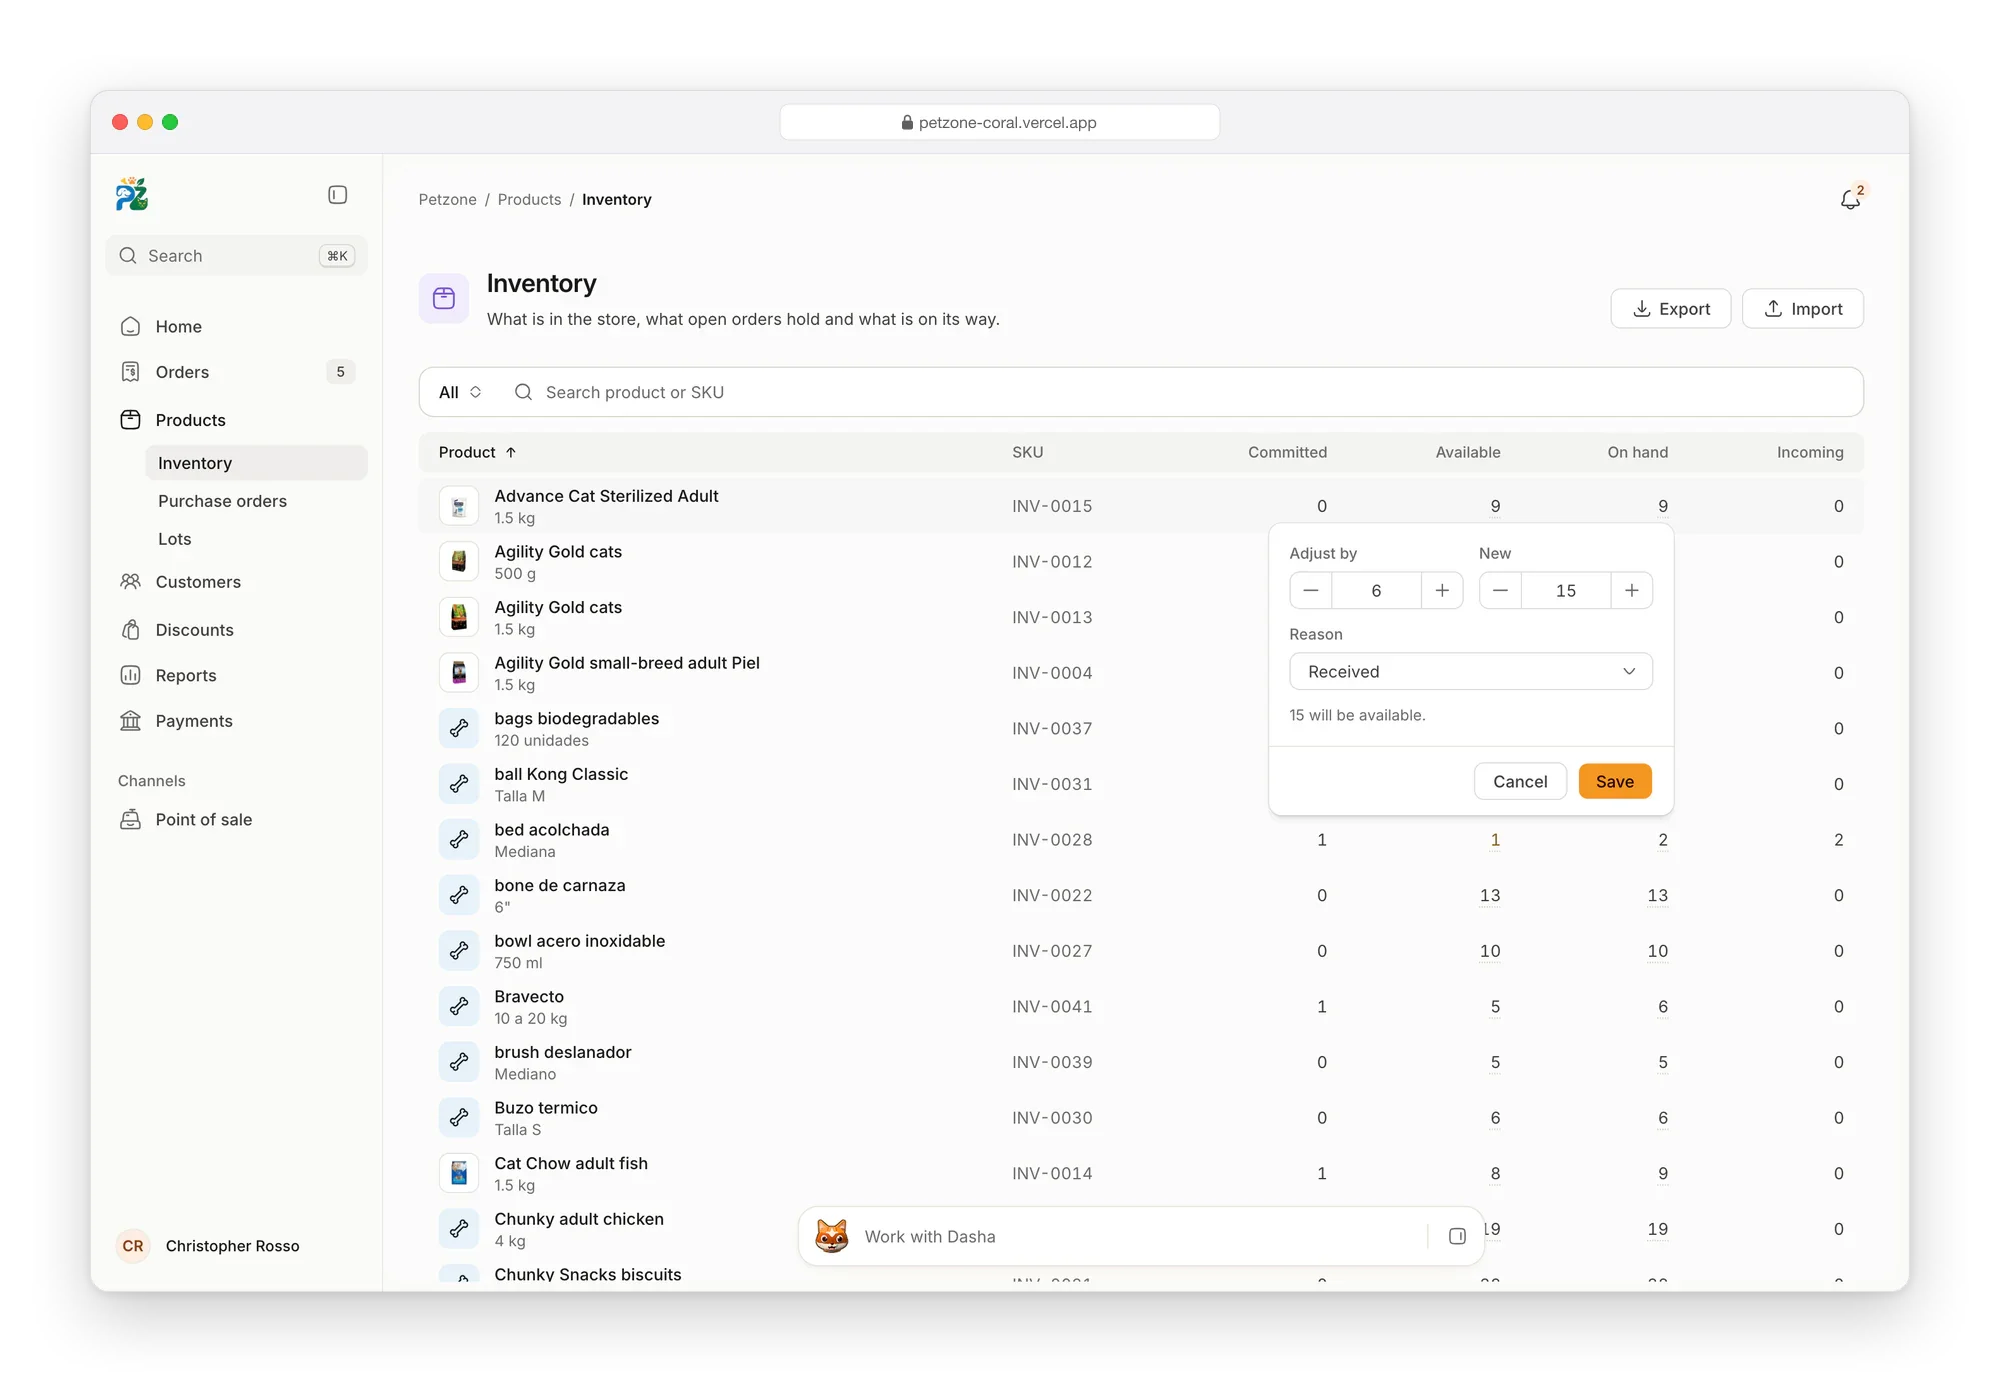The image size is (2000, 1382).
Task: Click the Petzone logo
Action: (132, 195)
